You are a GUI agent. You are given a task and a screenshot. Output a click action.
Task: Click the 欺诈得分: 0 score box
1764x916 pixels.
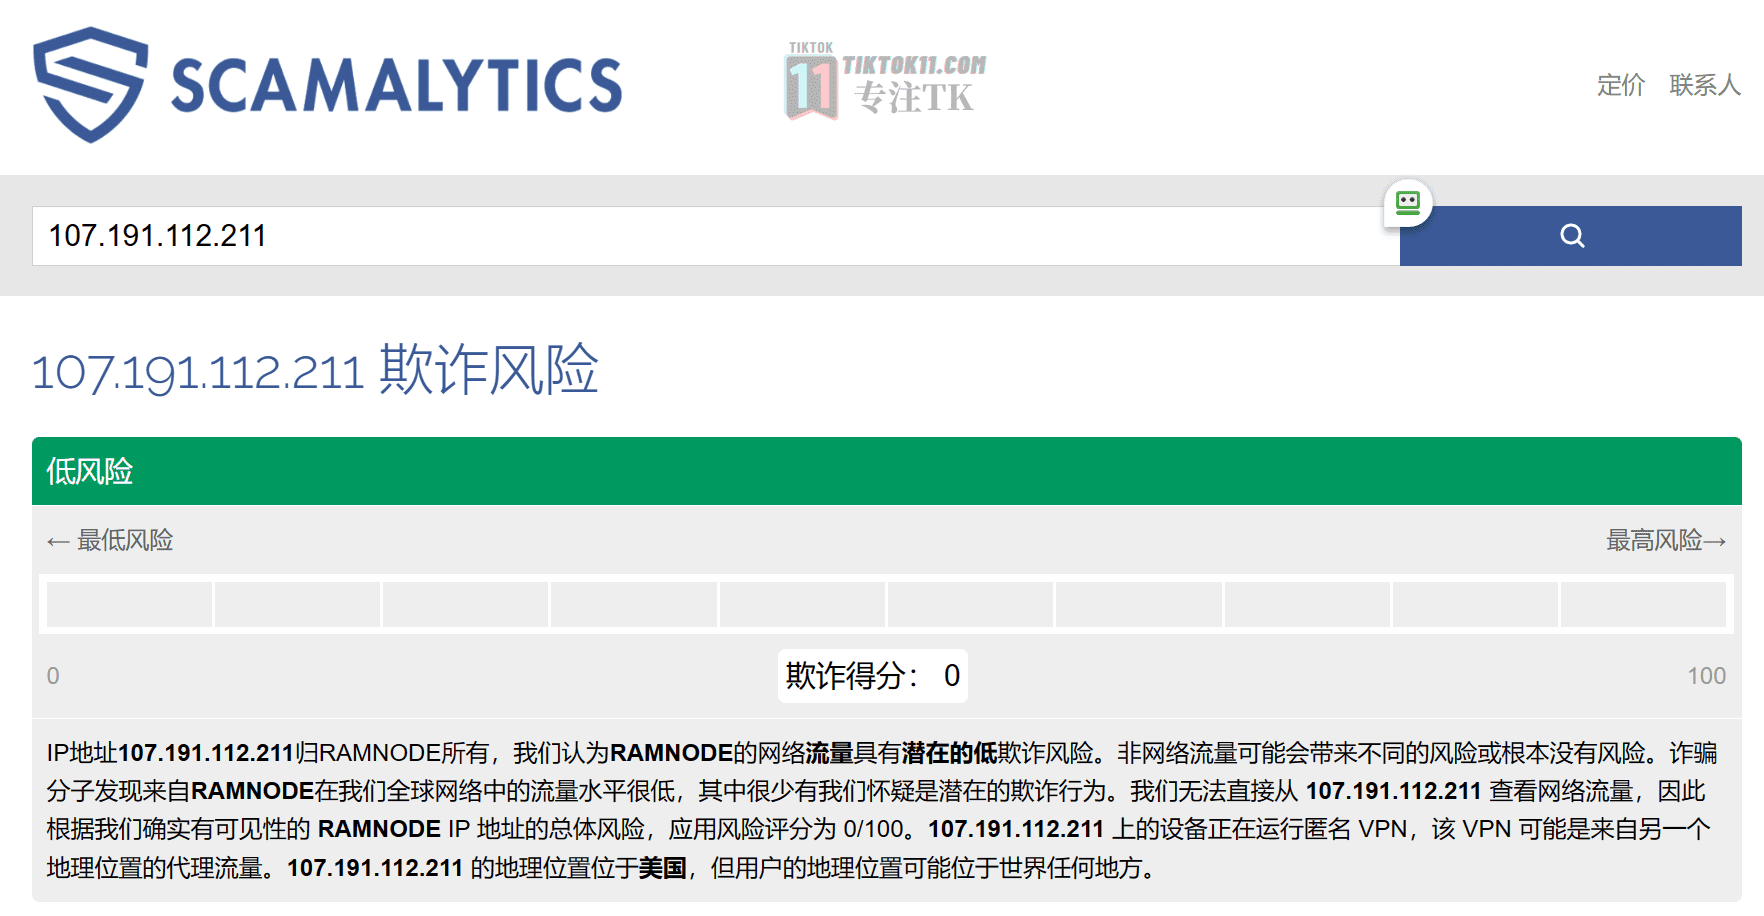(873, 676)
